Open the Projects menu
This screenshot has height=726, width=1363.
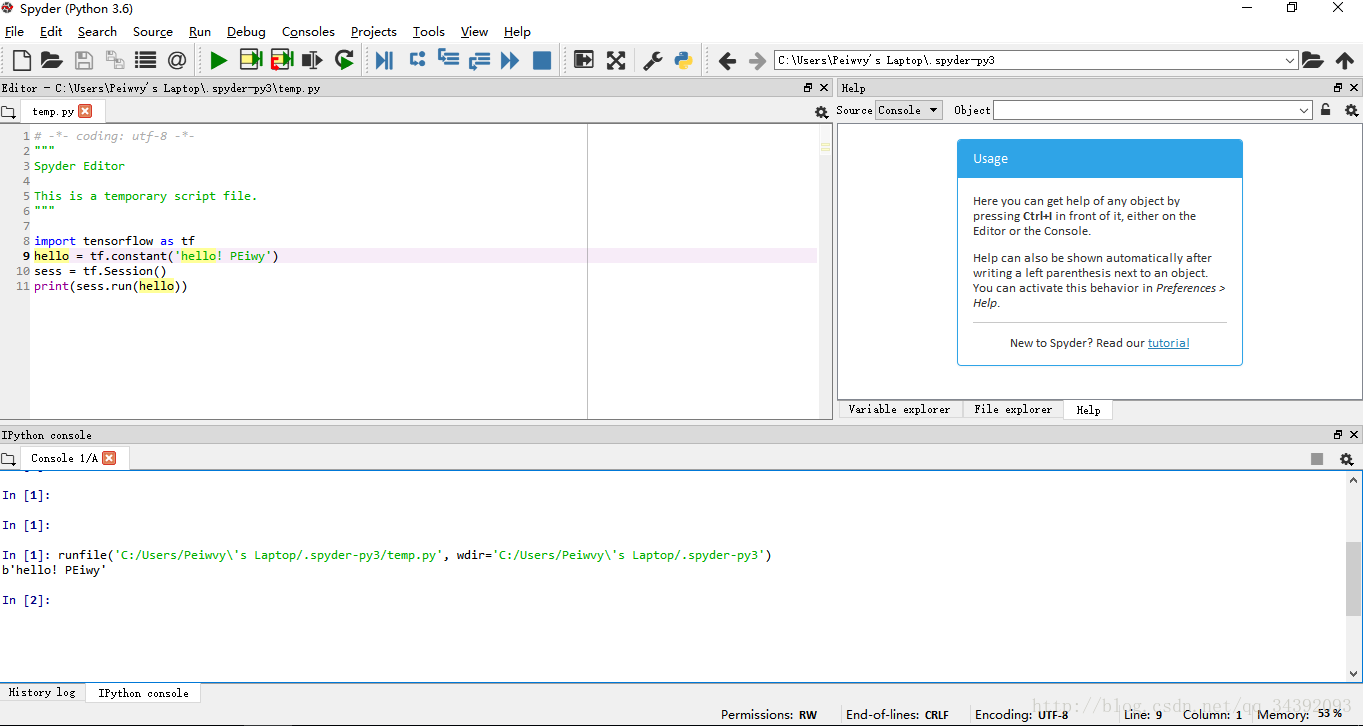[374, 32]
